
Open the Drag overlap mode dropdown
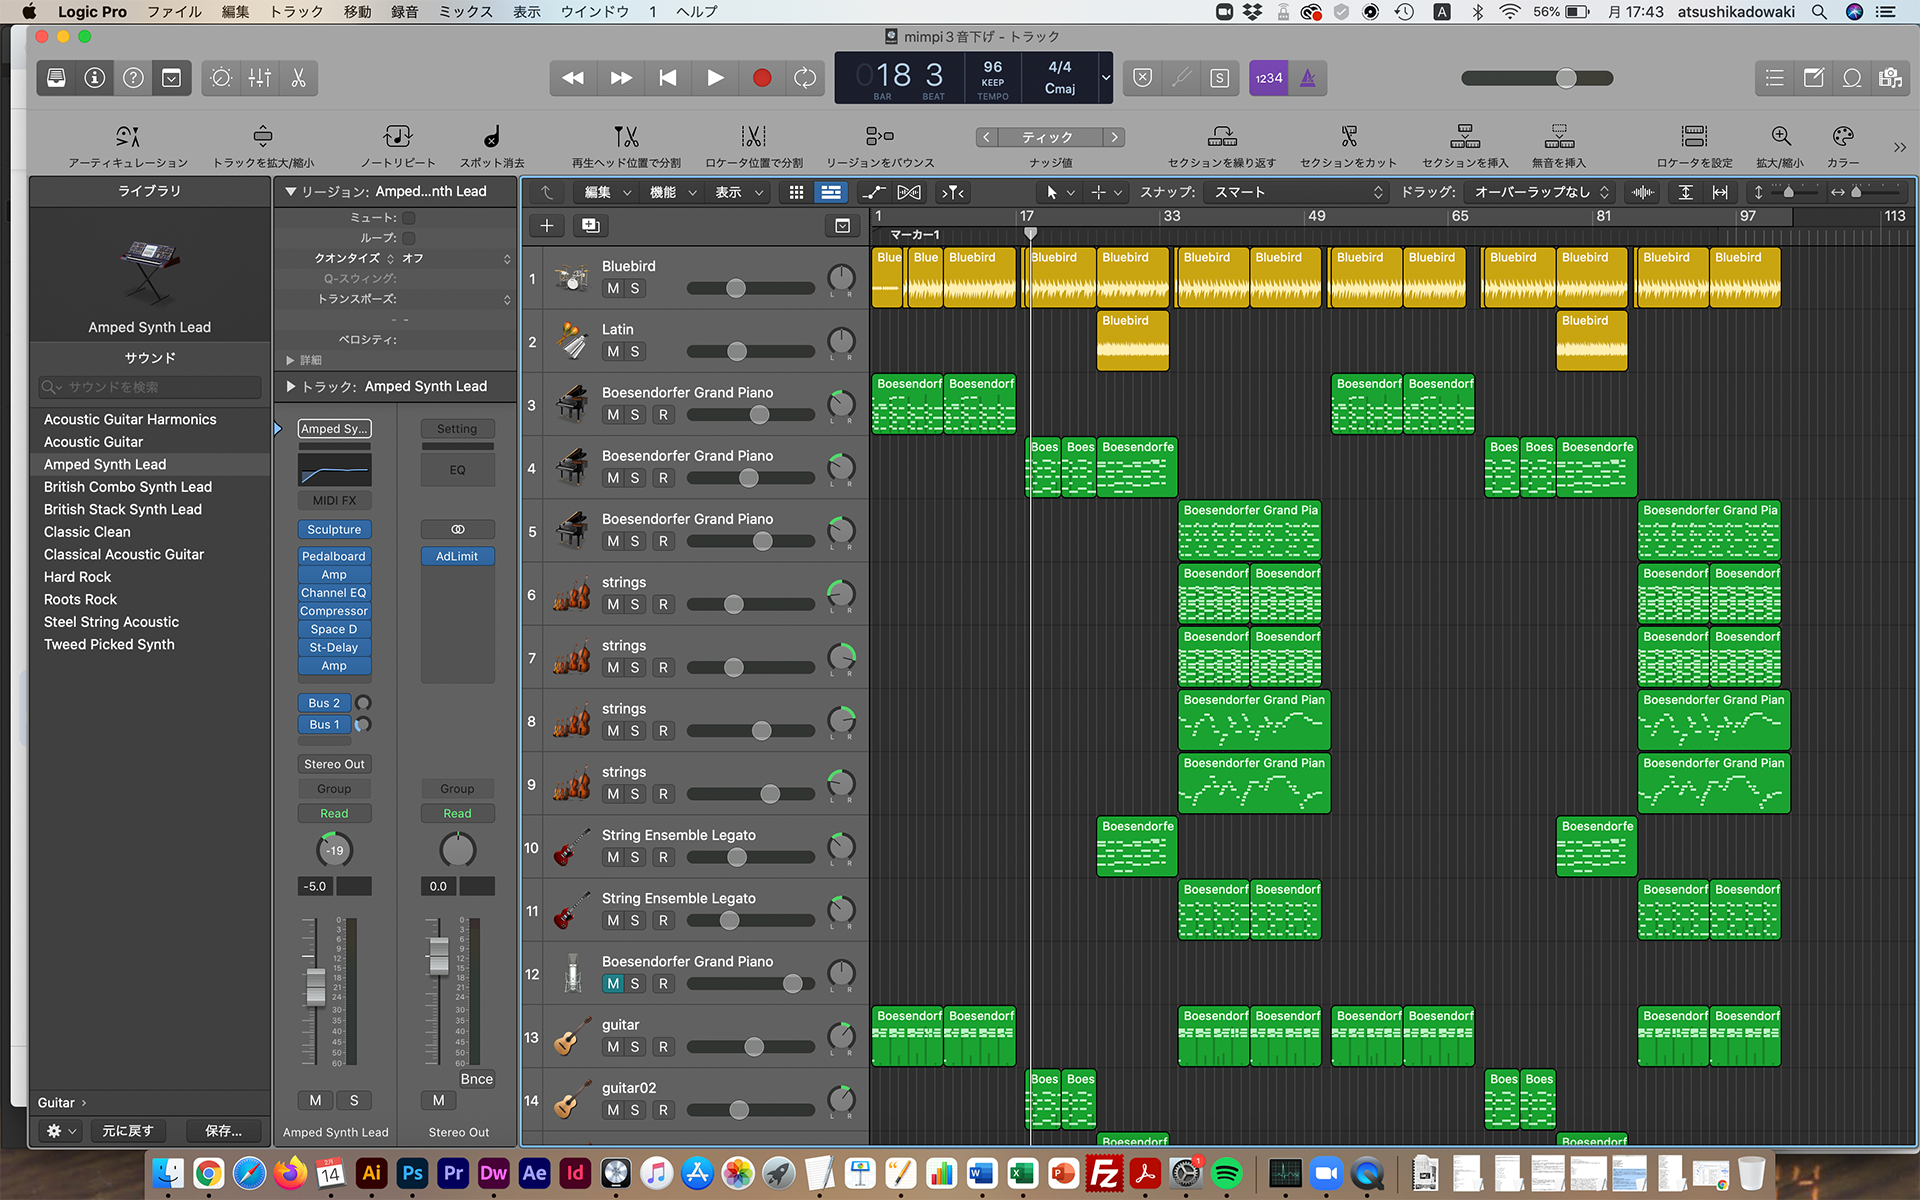[1541, 192]
